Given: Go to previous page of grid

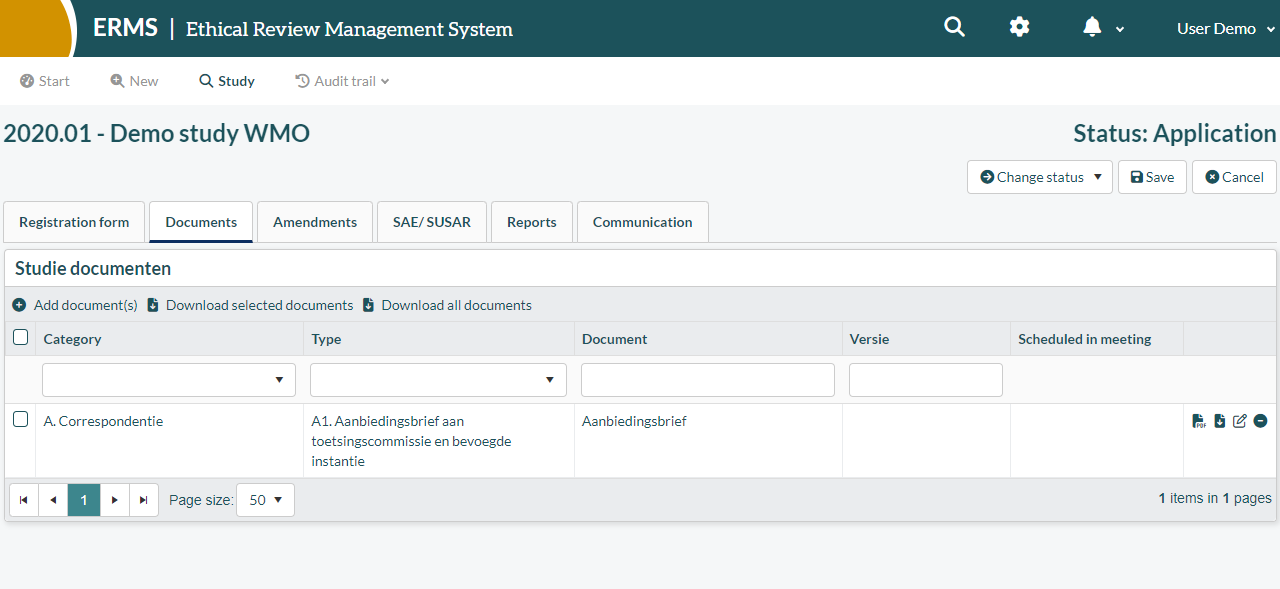Looking at the screenshot, I should 53,500.
